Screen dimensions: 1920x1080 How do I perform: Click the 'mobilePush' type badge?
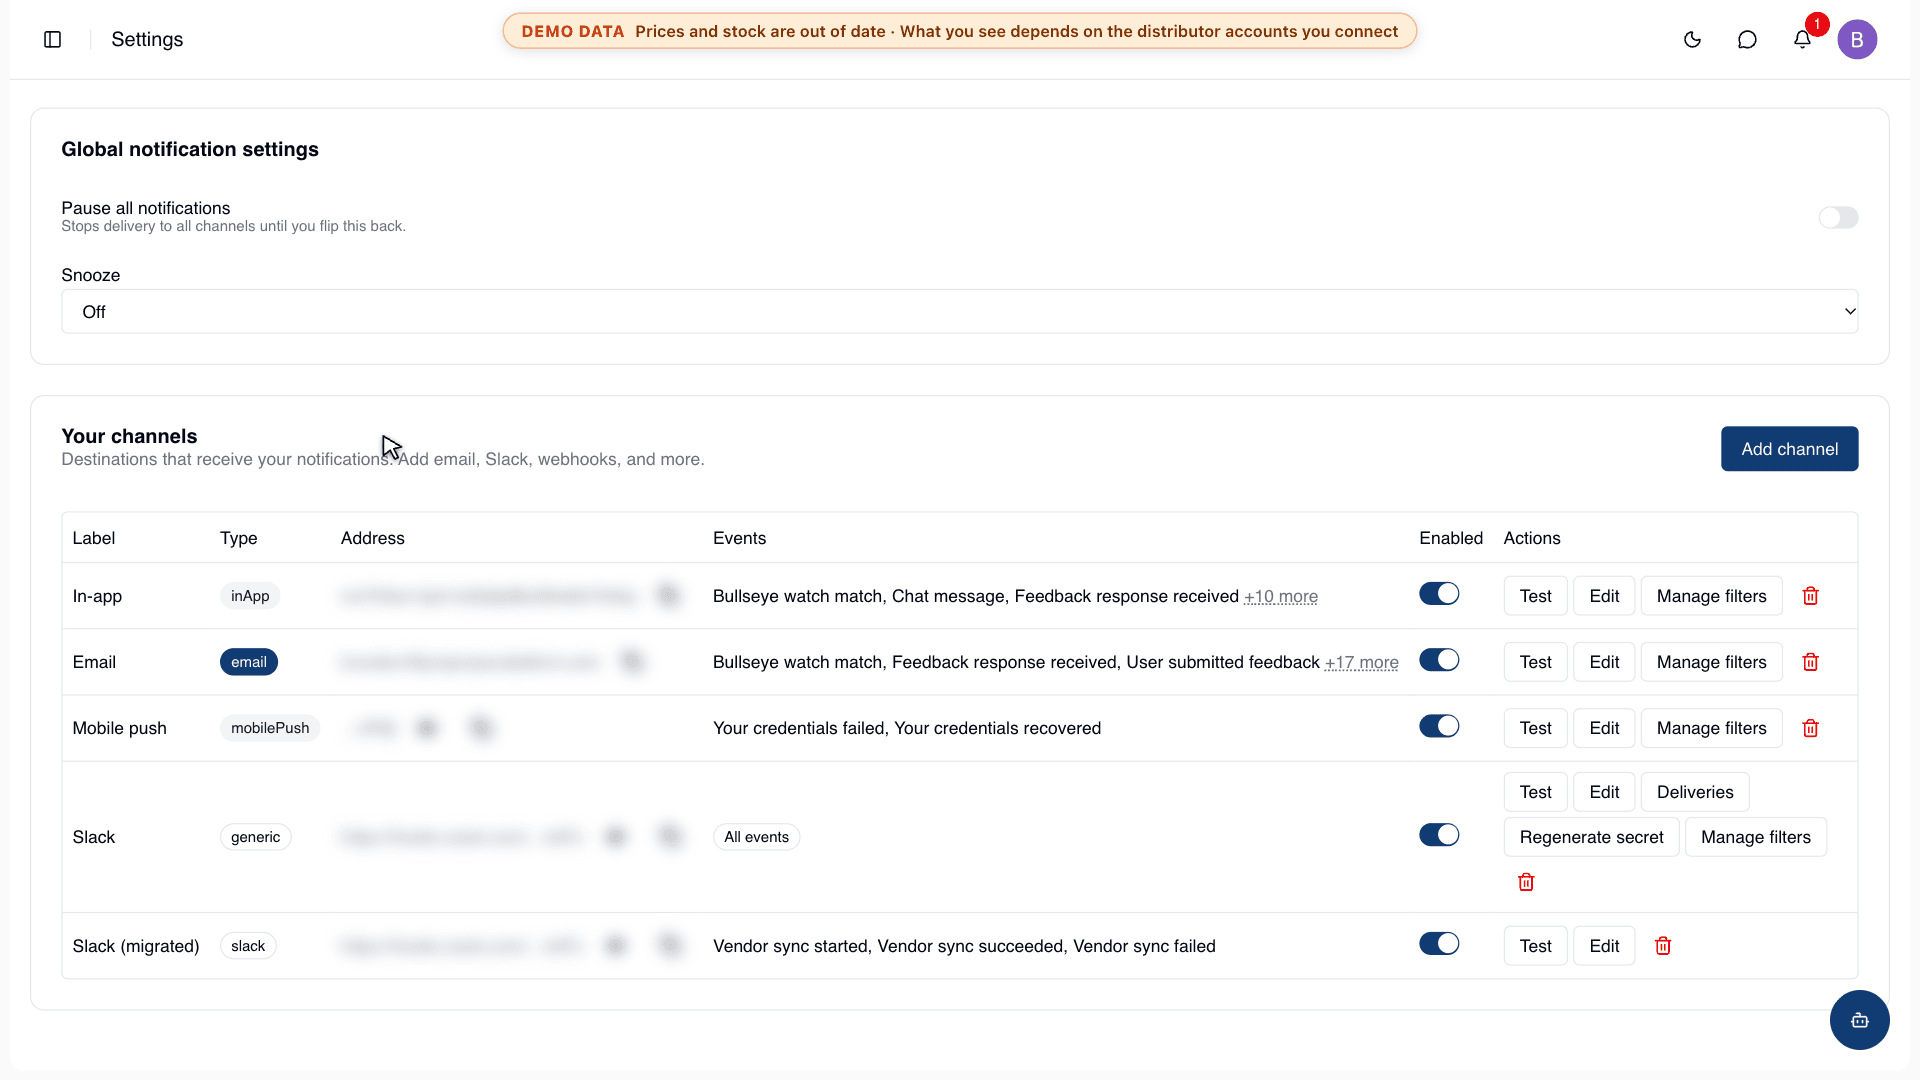(270, 728)
